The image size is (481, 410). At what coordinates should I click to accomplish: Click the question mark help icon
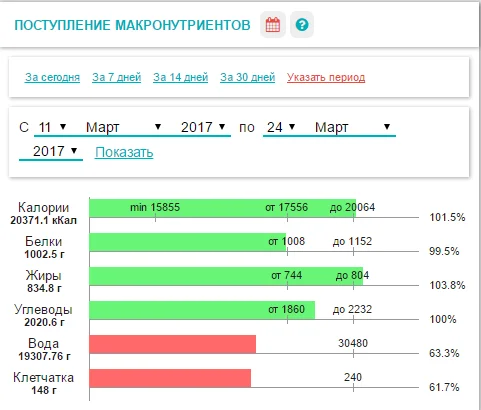click(302, 25)
